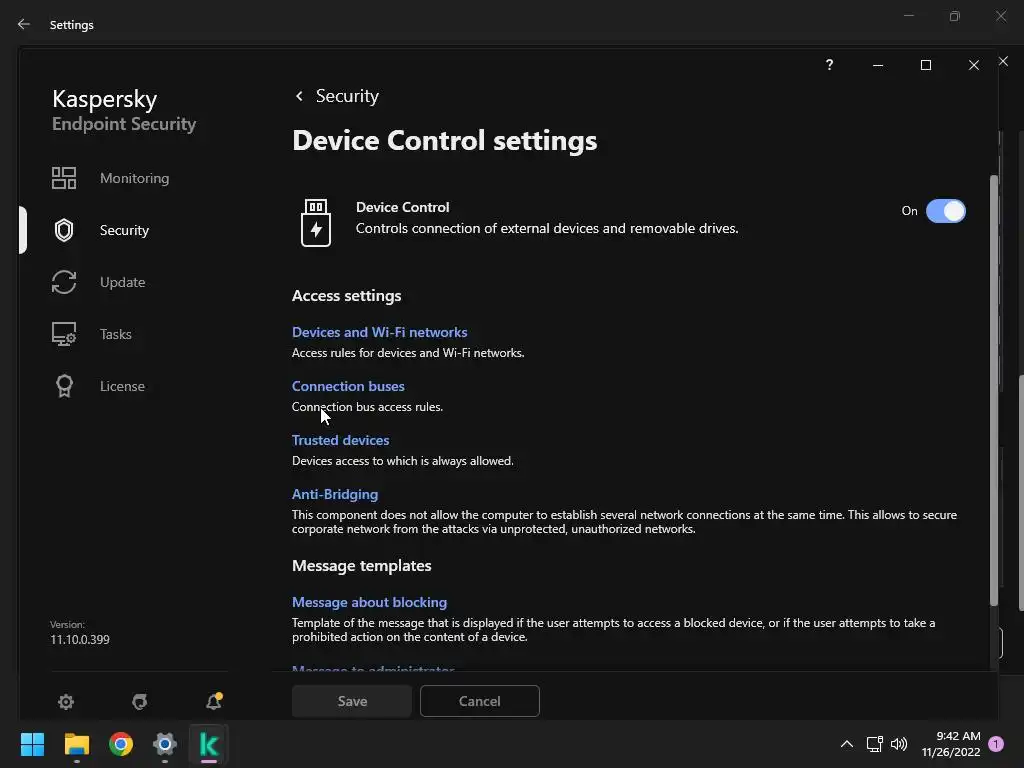Open notification center badge
Image resolution: width=1024 pixels, height=768 pixels.
click(x=996, y=744)
